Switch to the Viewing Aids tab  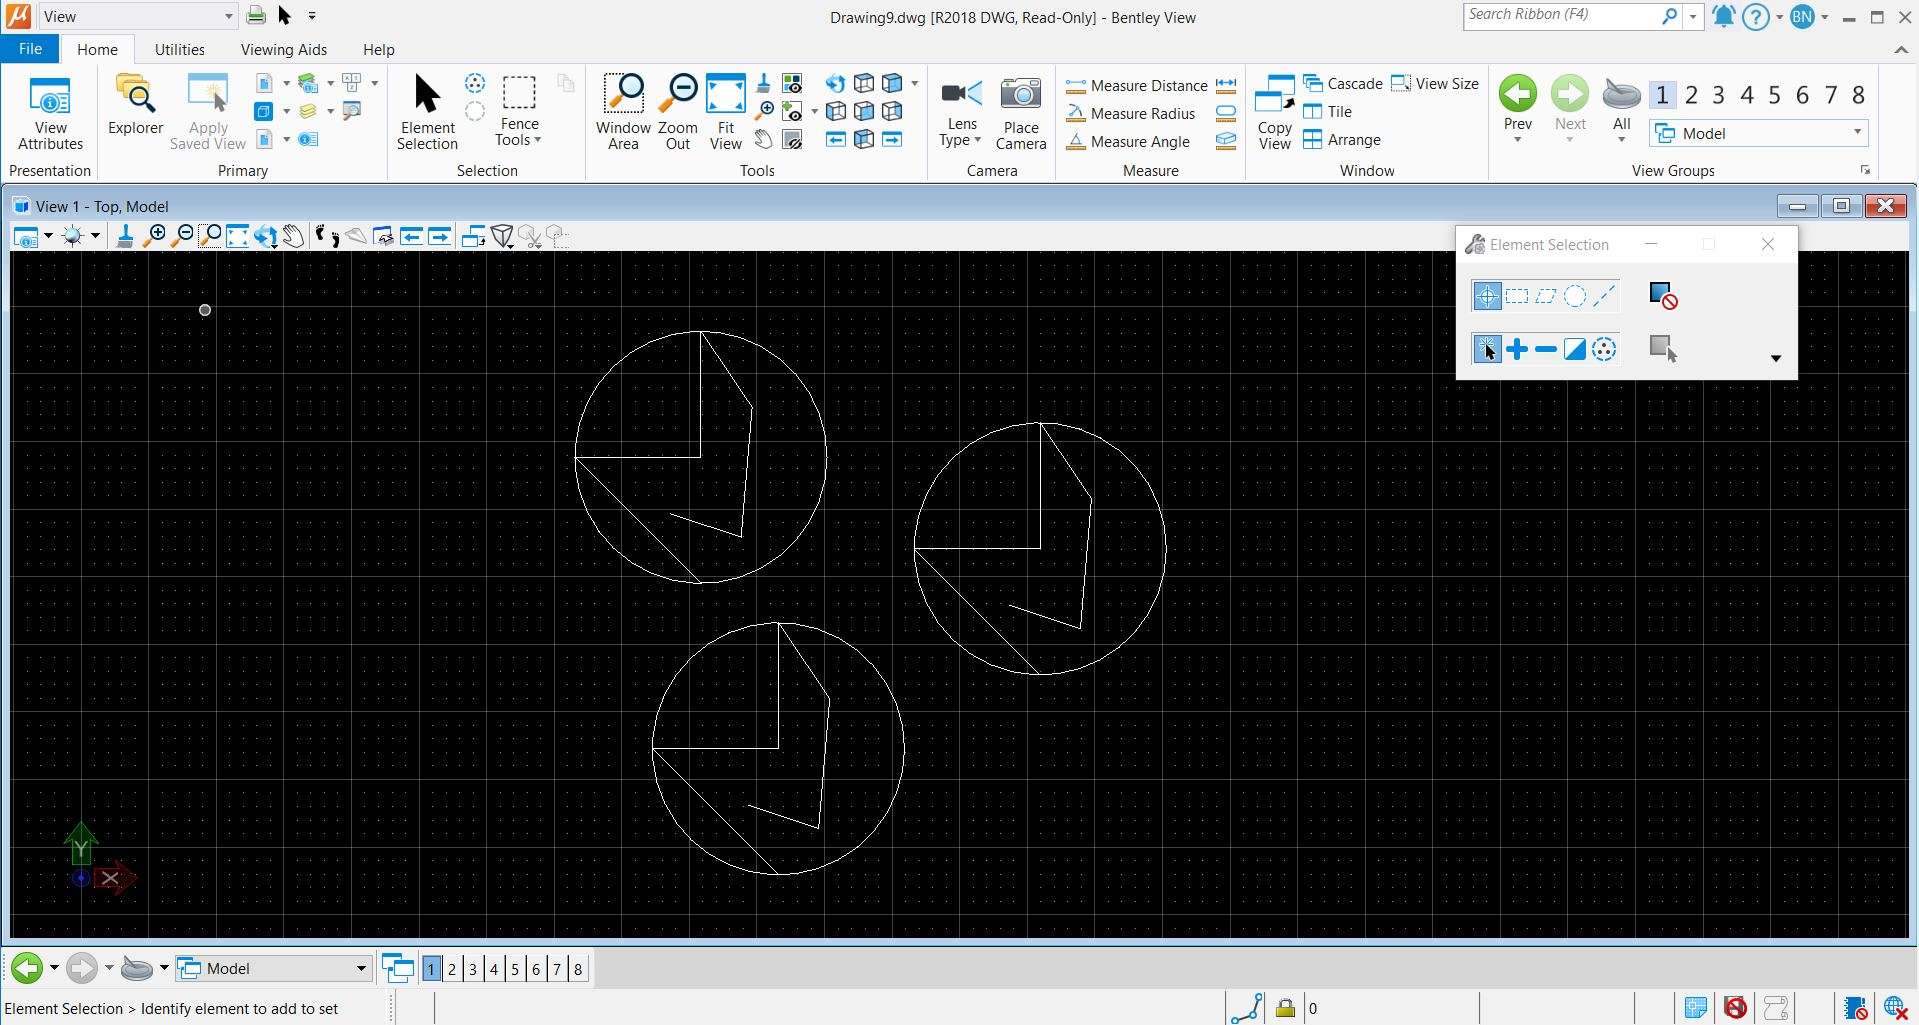pos(283,49)
